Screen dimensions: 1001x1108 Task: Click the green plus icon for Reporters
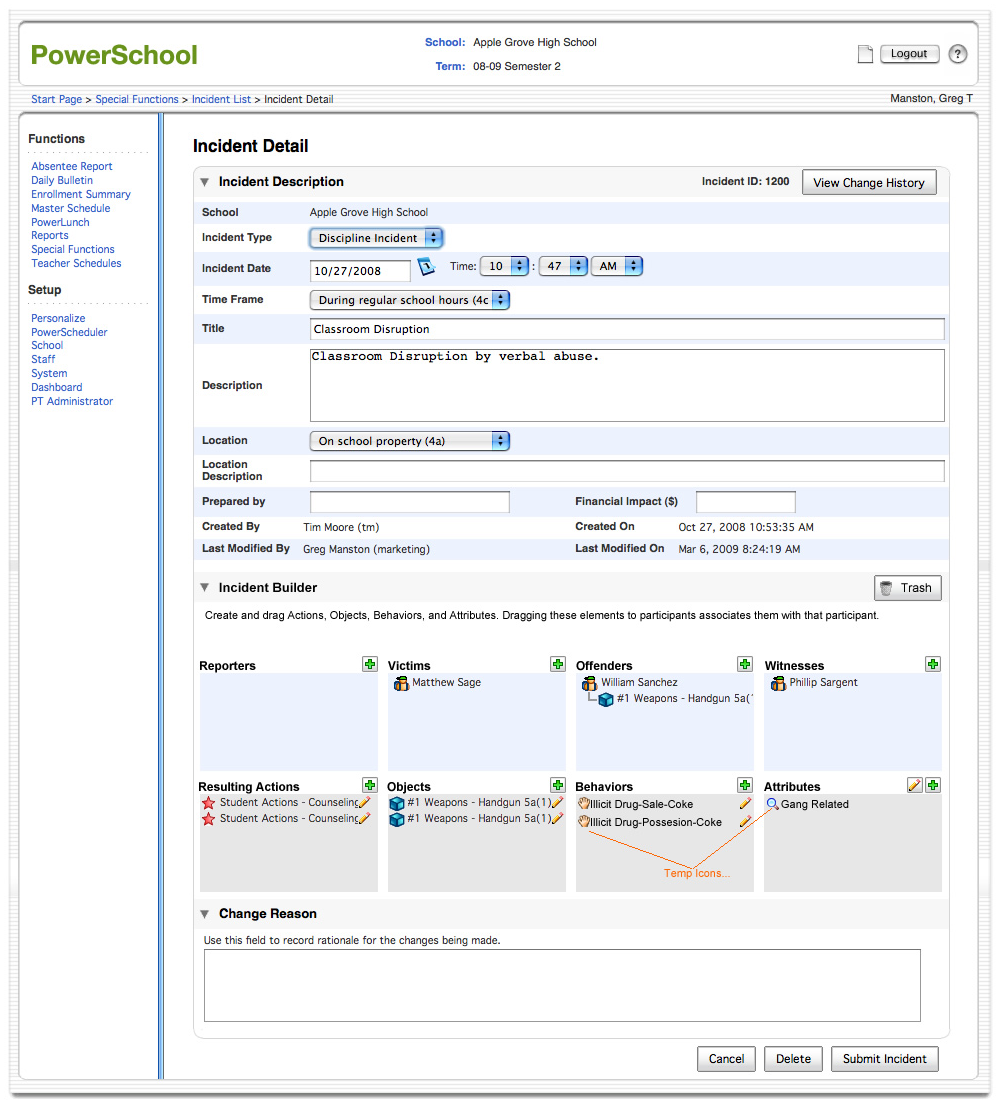370,665
